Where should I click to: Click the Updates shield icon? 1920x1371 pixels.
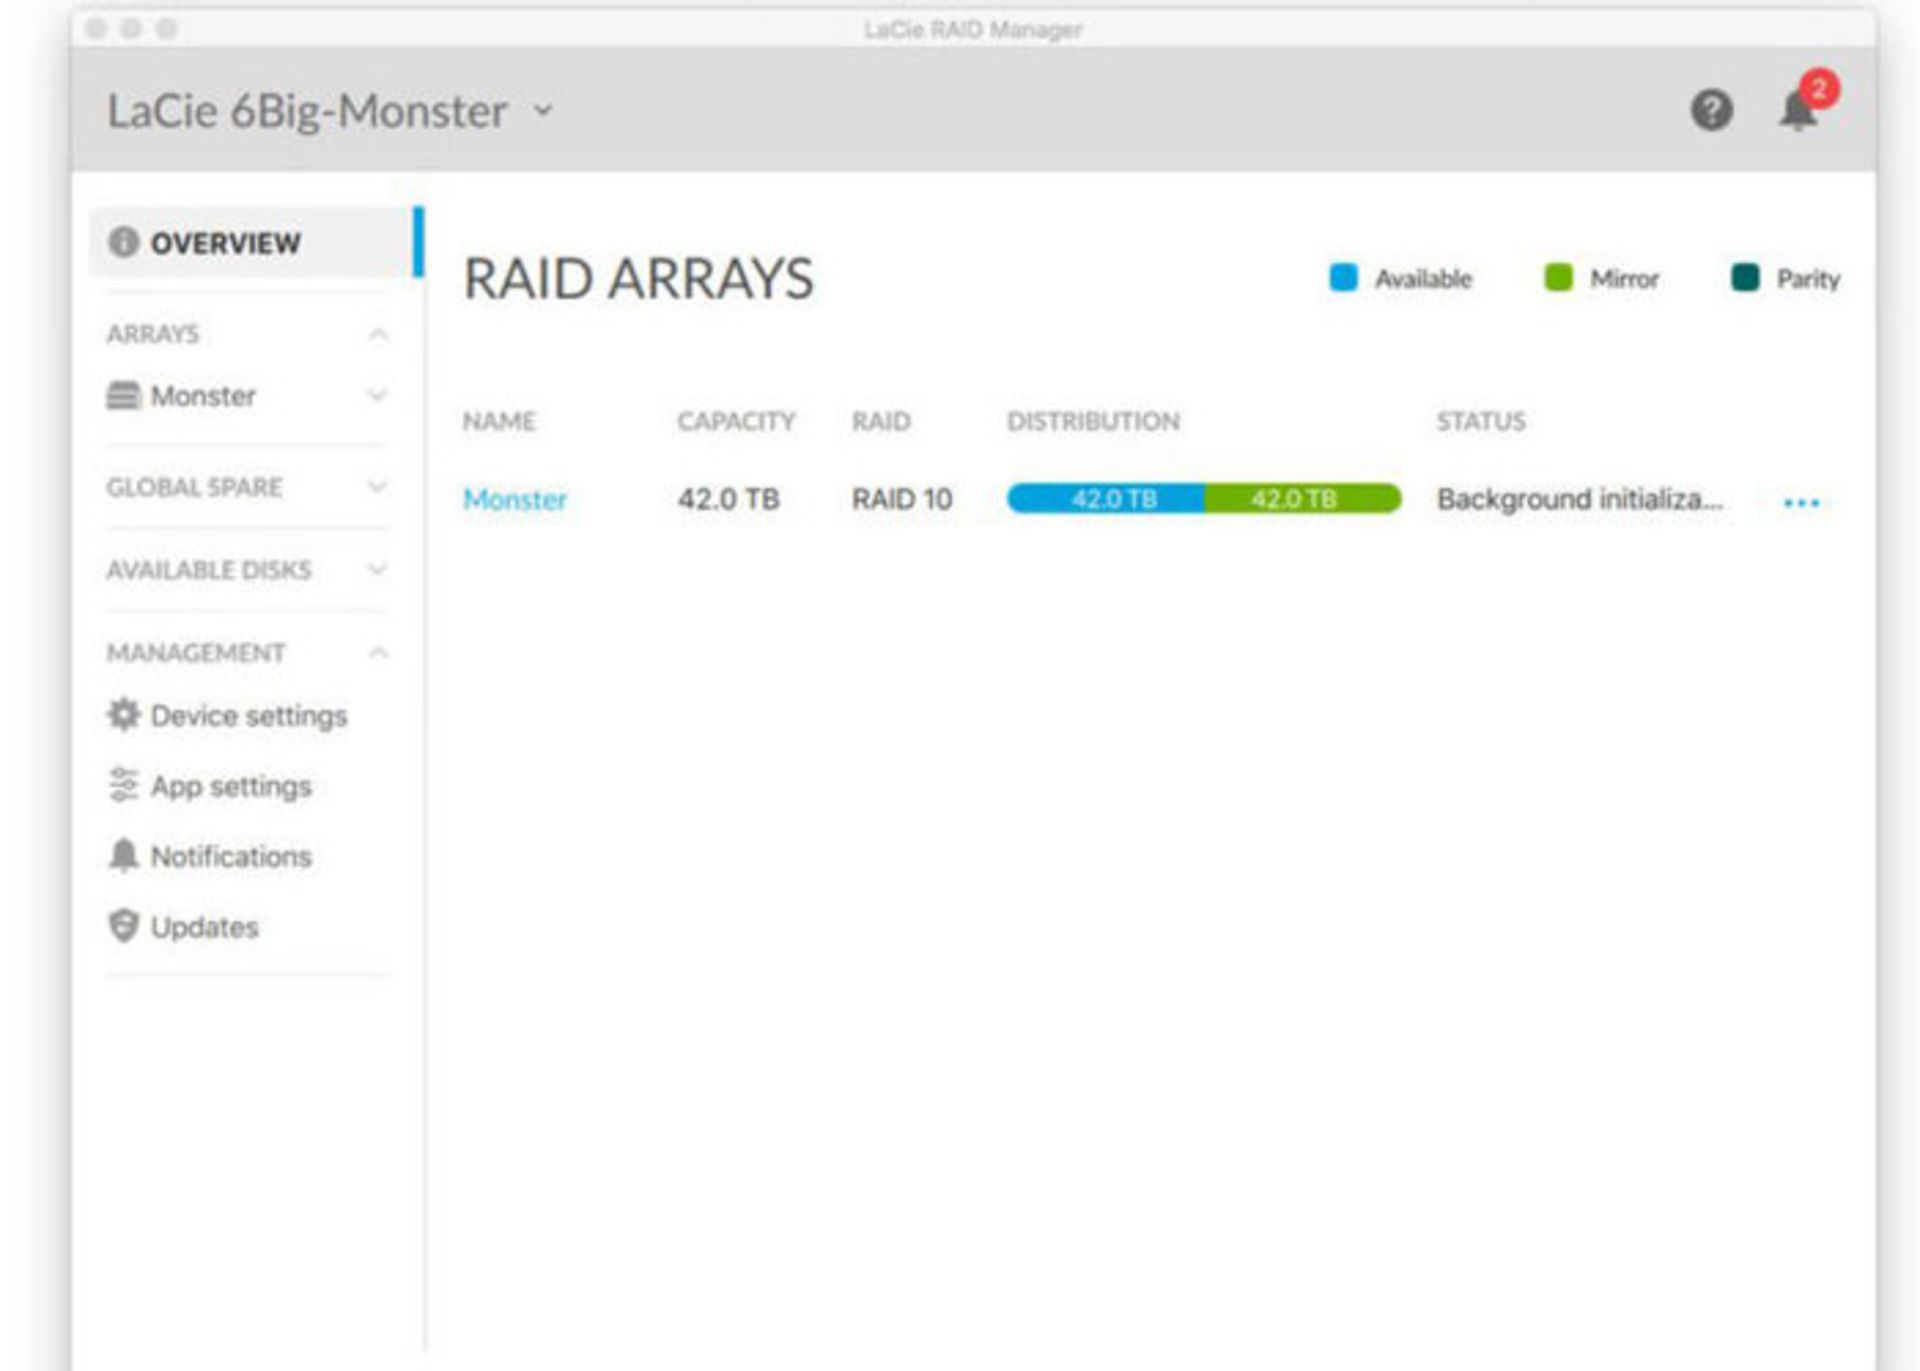pyautogui.click(x=123, y=926)
